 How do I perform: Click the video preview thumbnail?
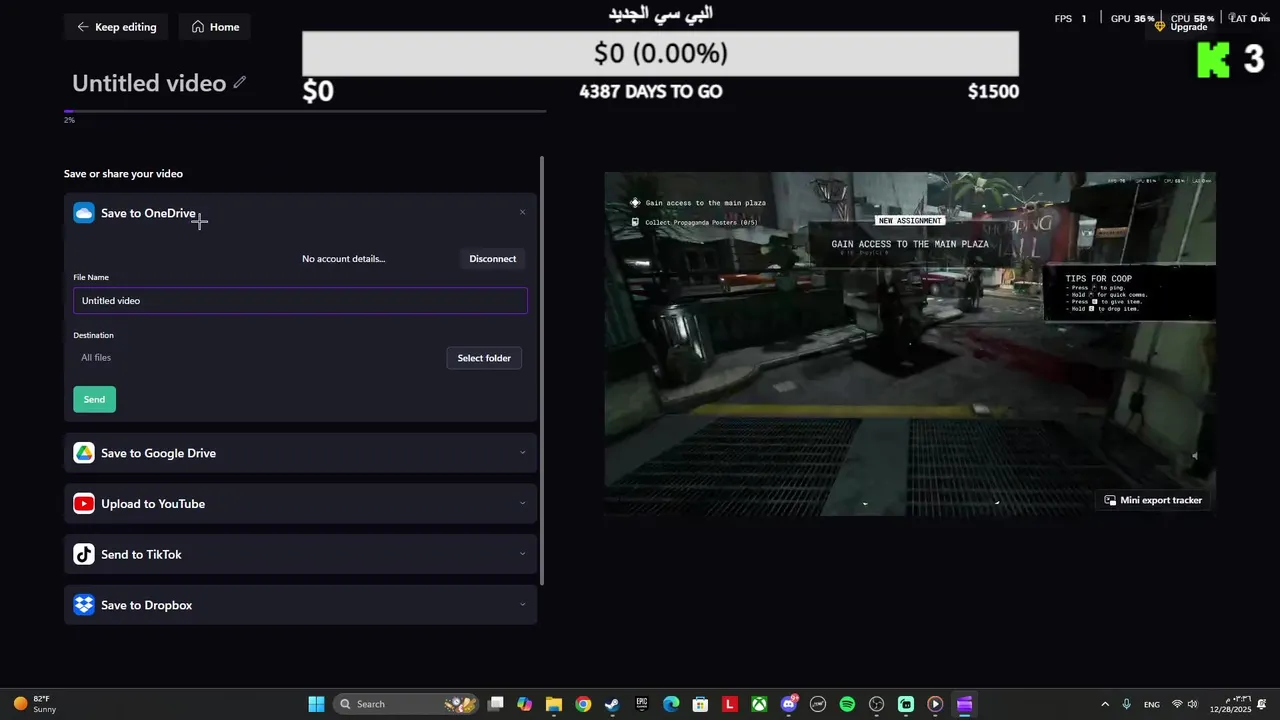[910, 344]
